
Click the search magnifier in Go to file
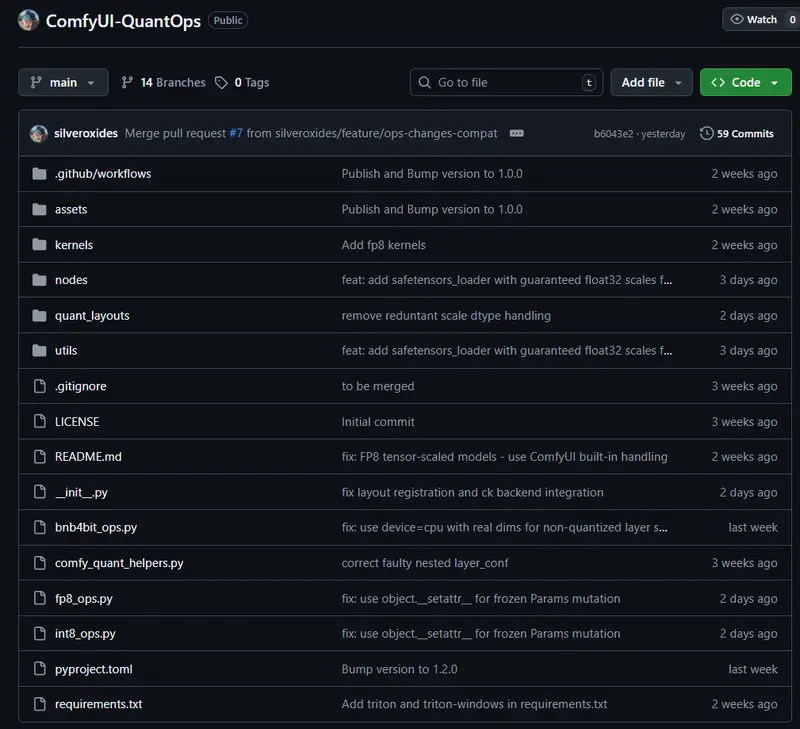click(425, 82)
